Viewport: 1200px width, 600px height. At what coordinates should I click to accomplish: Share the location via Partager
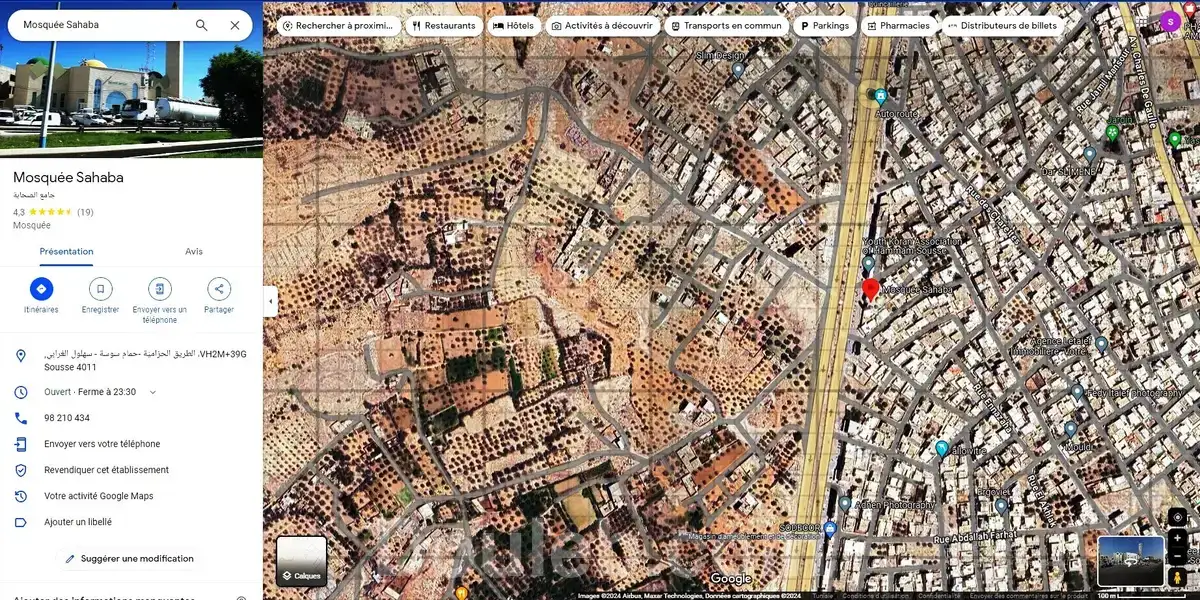point(219,290)
